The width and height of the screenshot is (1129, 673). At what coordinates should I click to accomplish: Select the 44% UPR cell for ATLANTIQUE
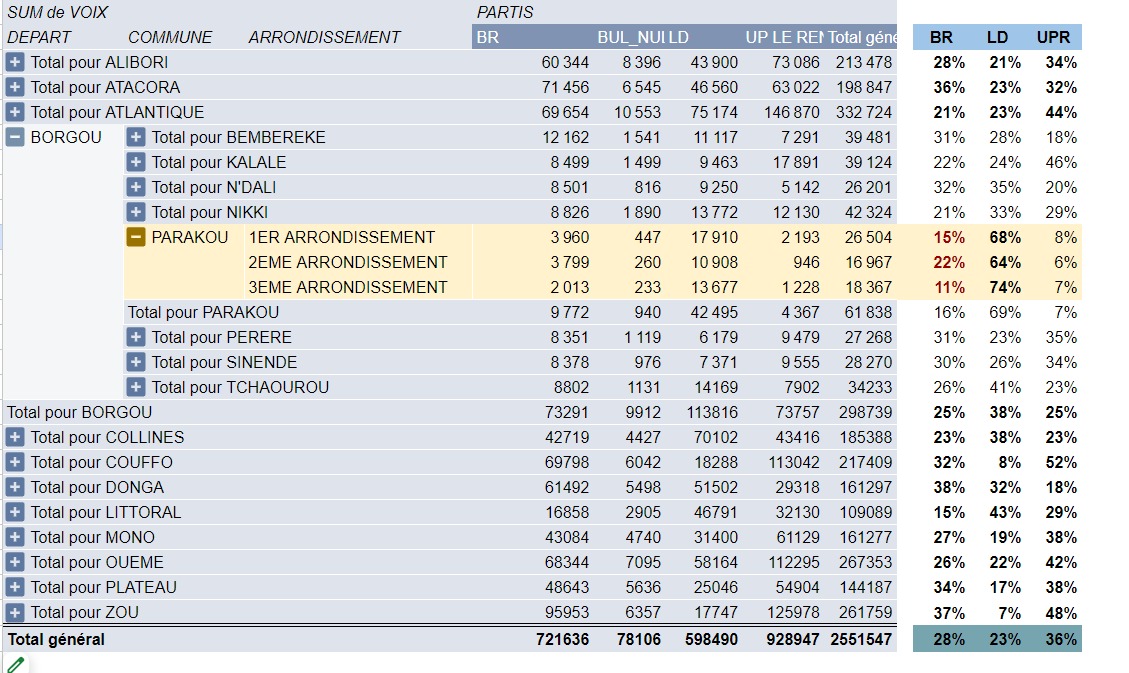coord(1061,112)
